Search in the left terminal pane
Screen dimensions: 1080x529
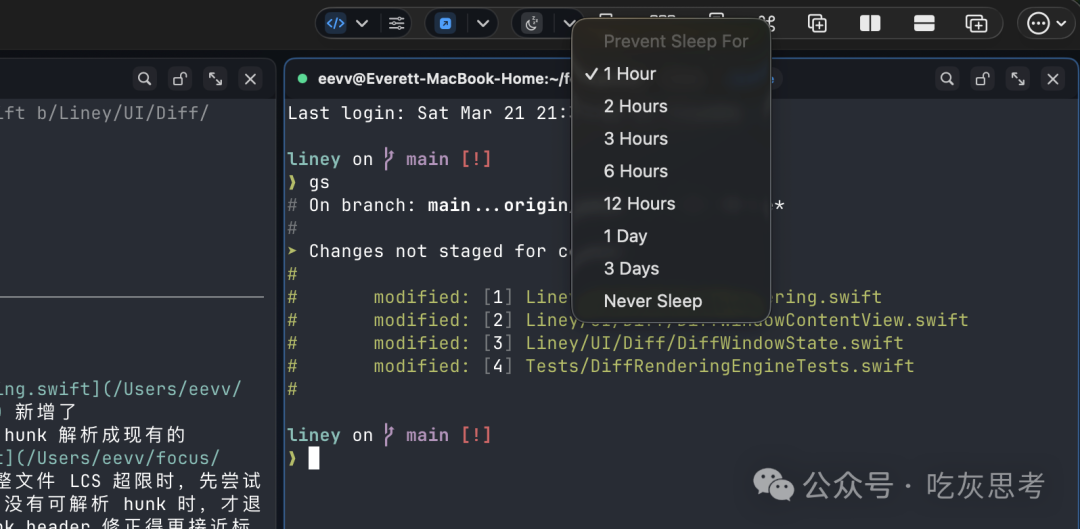(x=145, y=79)
